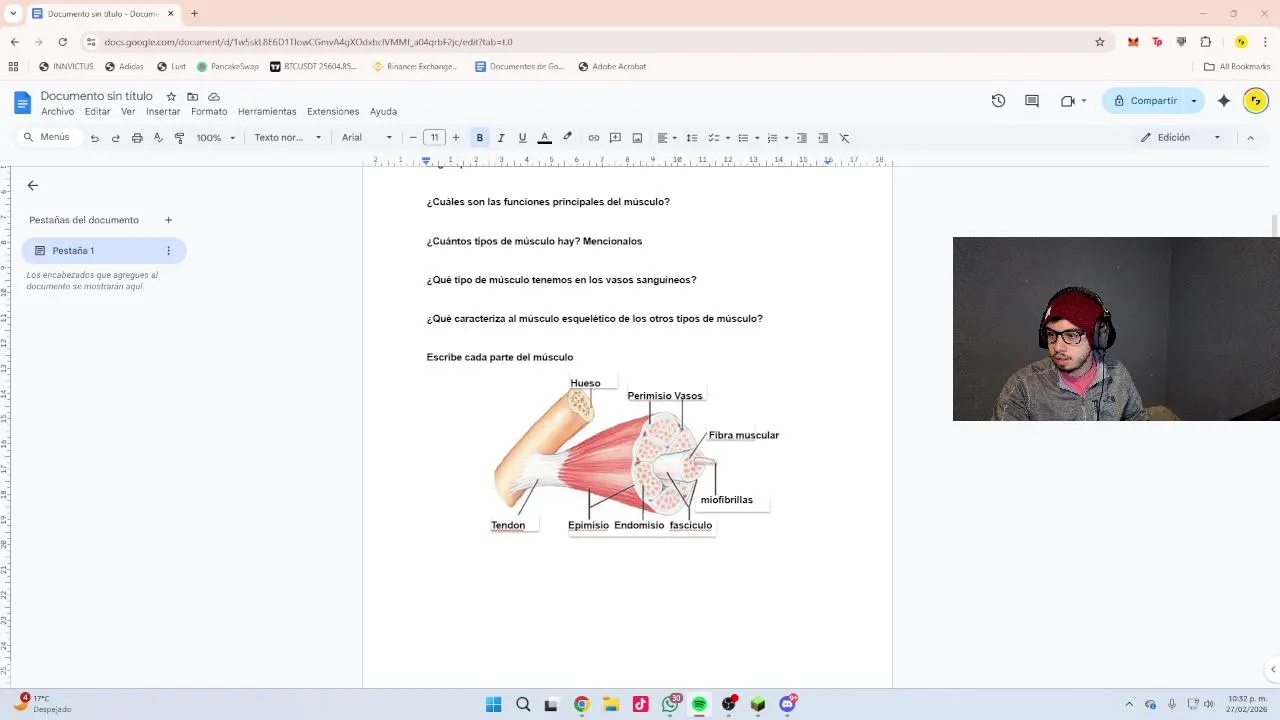Insert a link with chain icon
This screenshot has width=1280, height=720.
(x=594, y=138)
